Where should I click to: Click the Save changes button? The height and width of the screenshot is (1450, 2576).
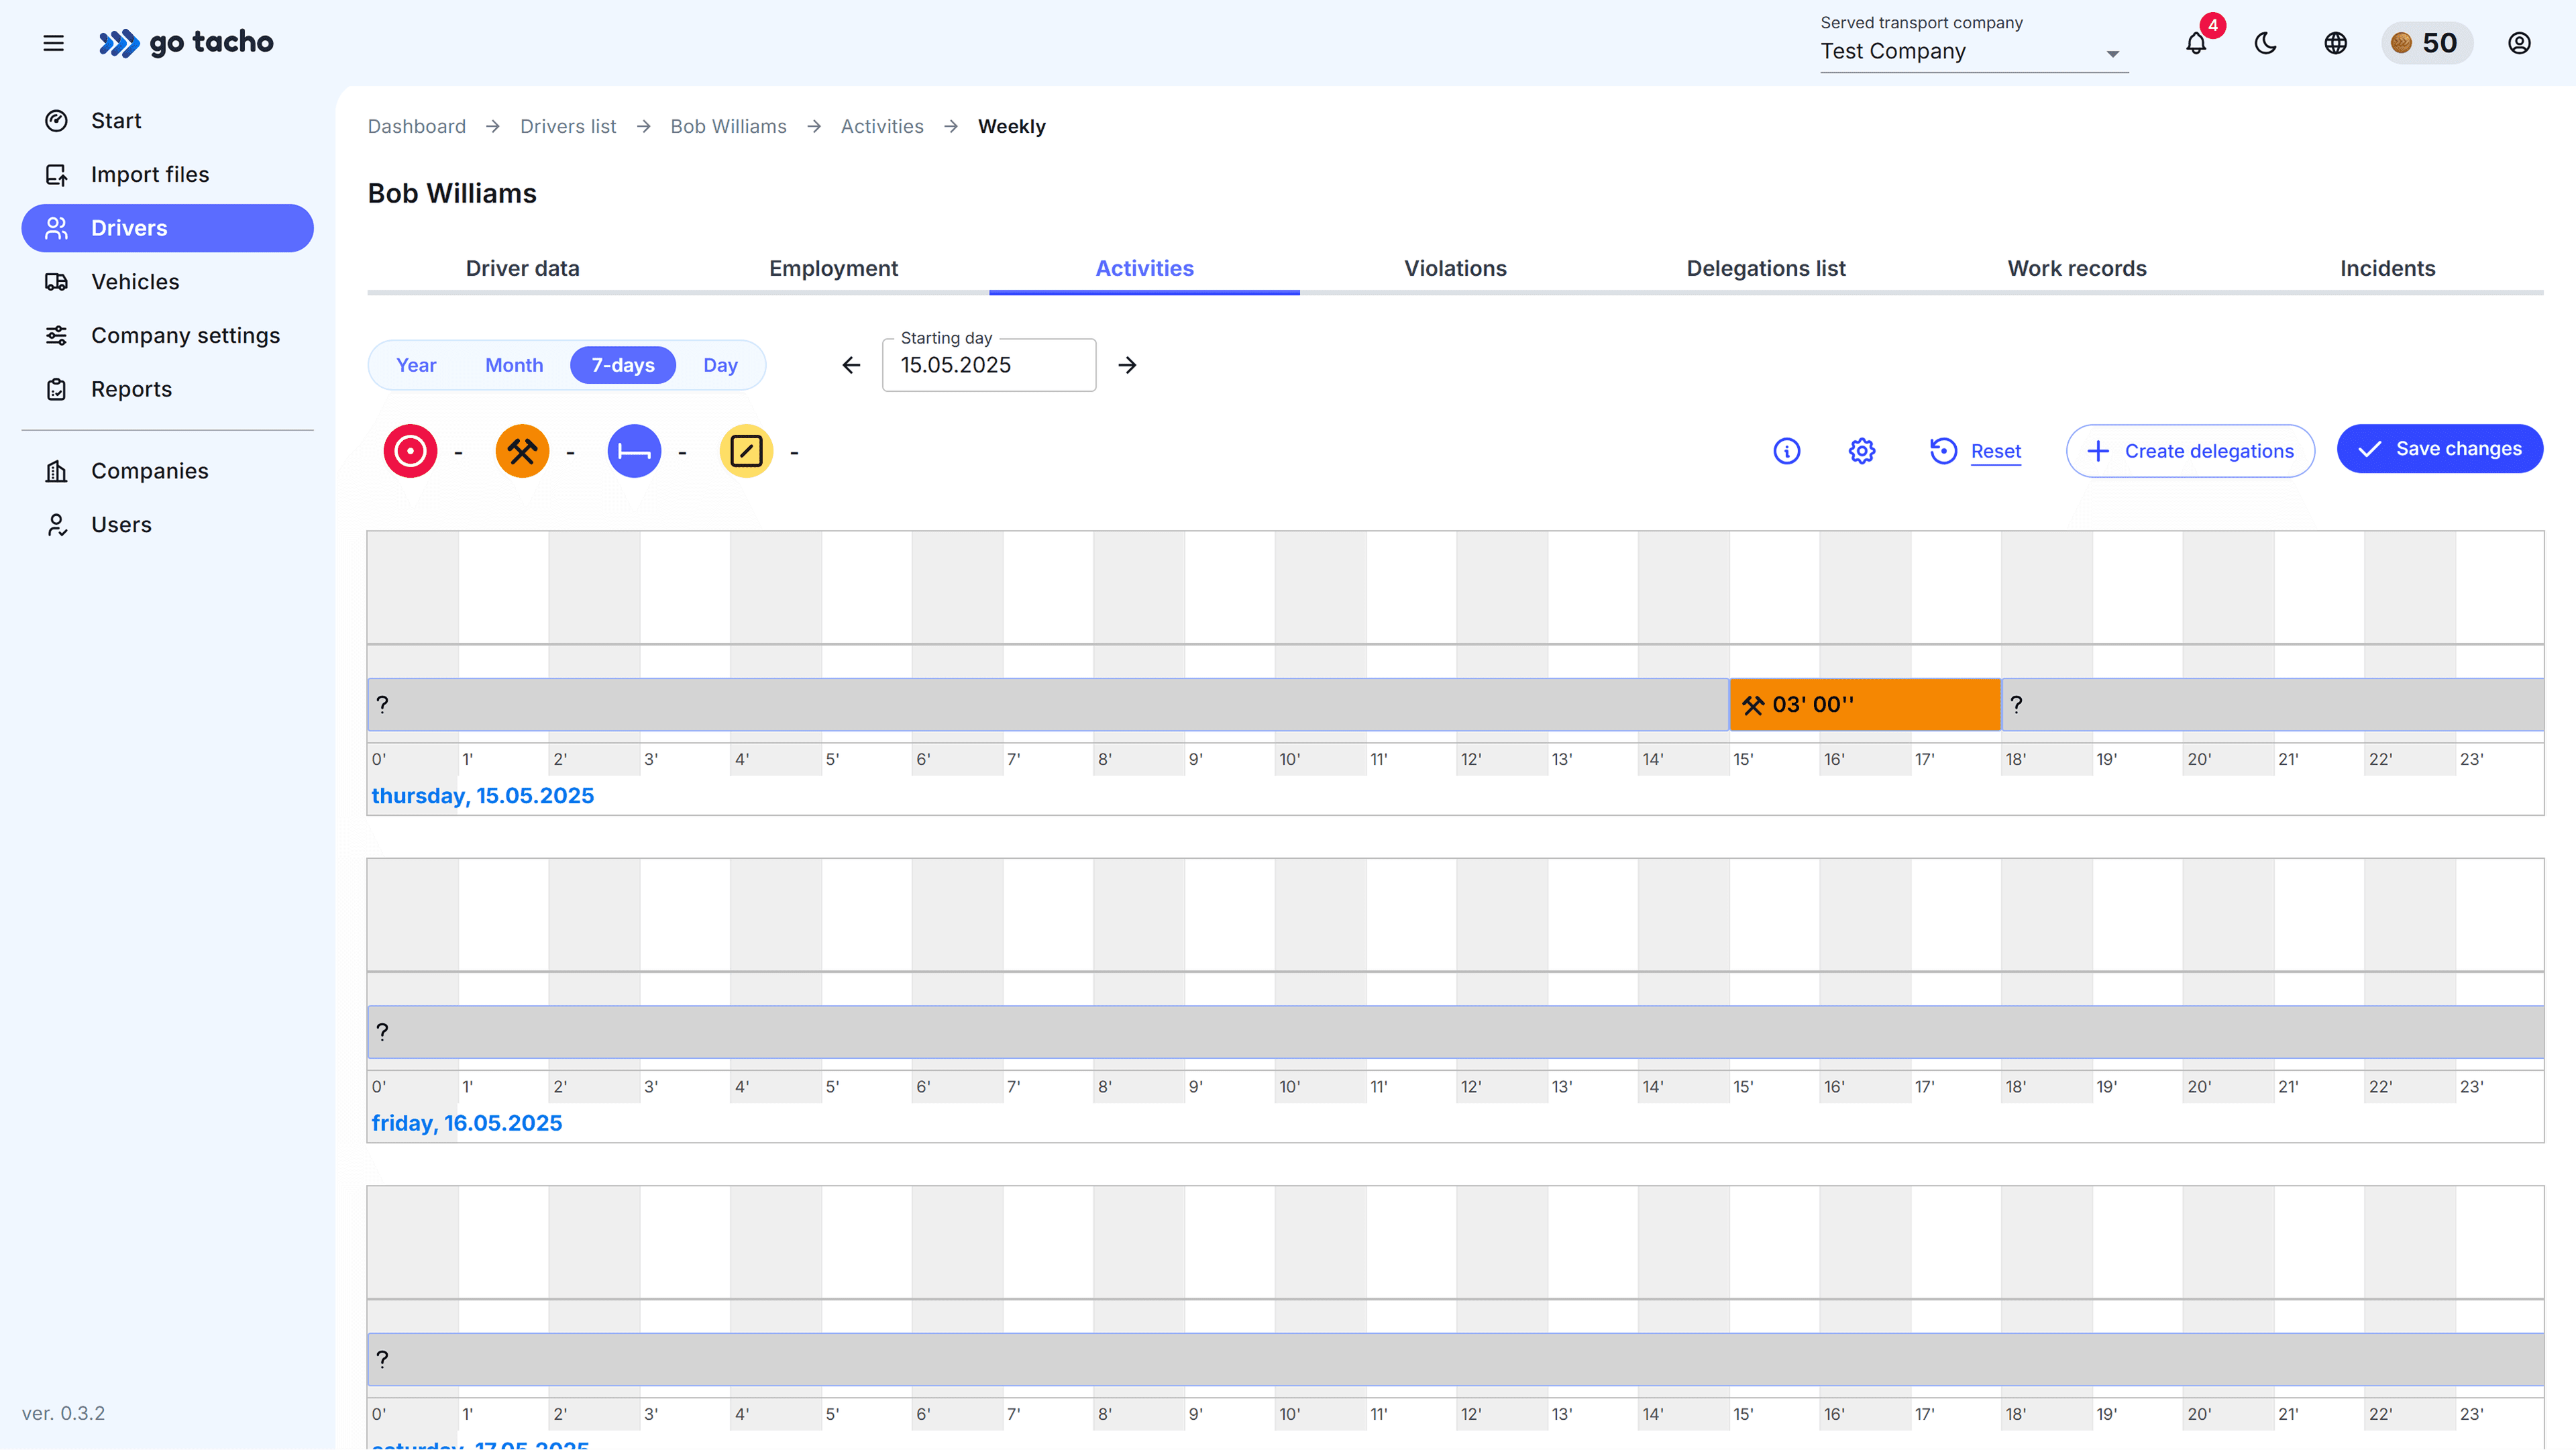(2440, 448)
